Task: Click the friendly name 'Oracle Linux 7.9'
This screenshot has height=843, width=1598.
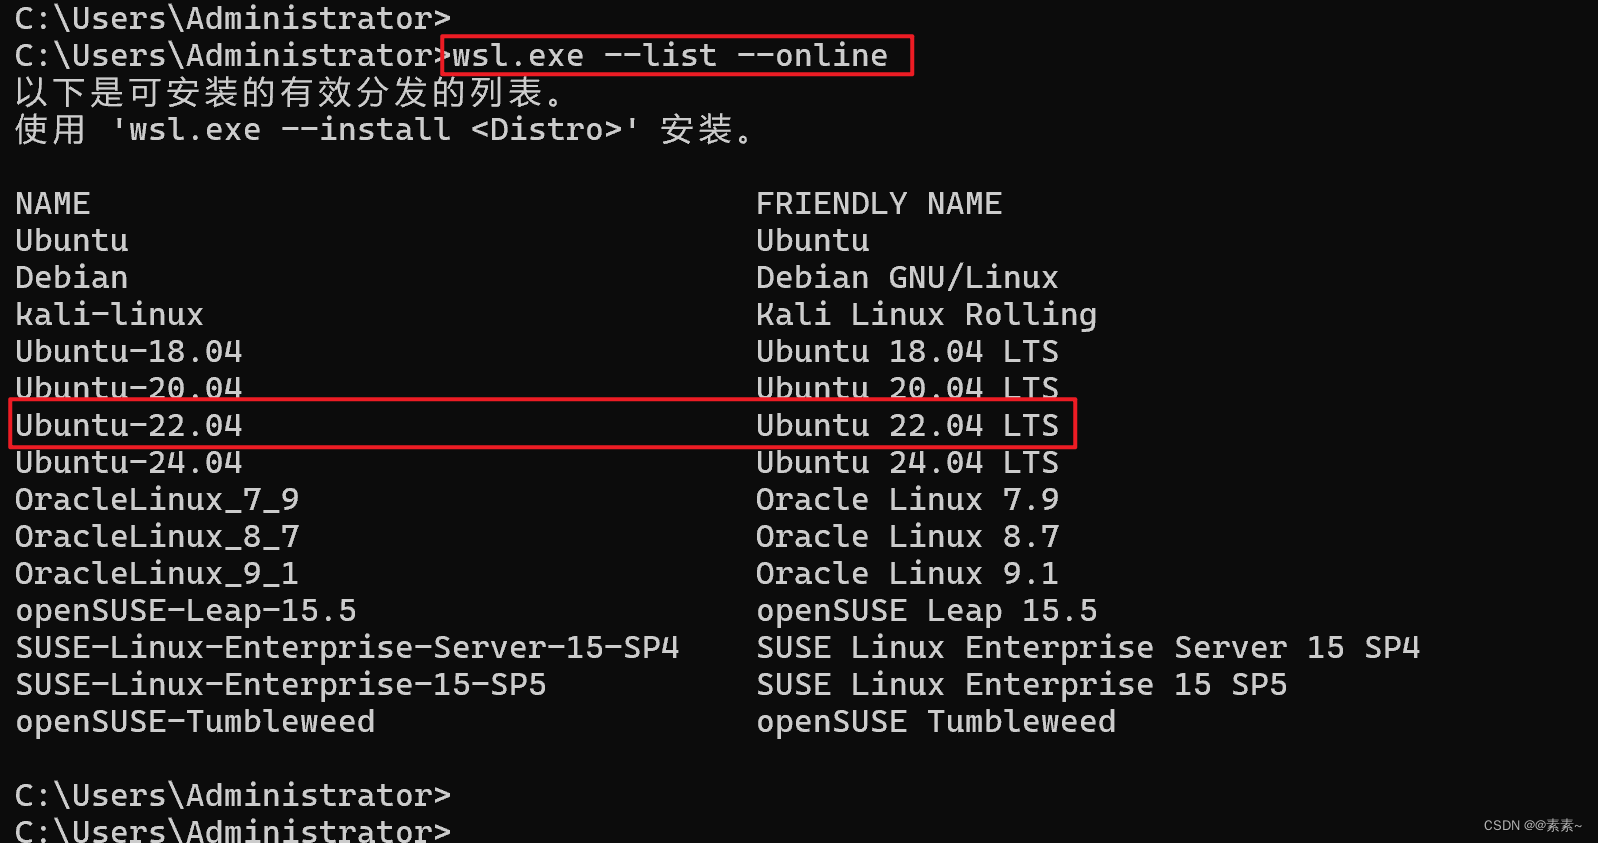Action: tap(907, 499)
